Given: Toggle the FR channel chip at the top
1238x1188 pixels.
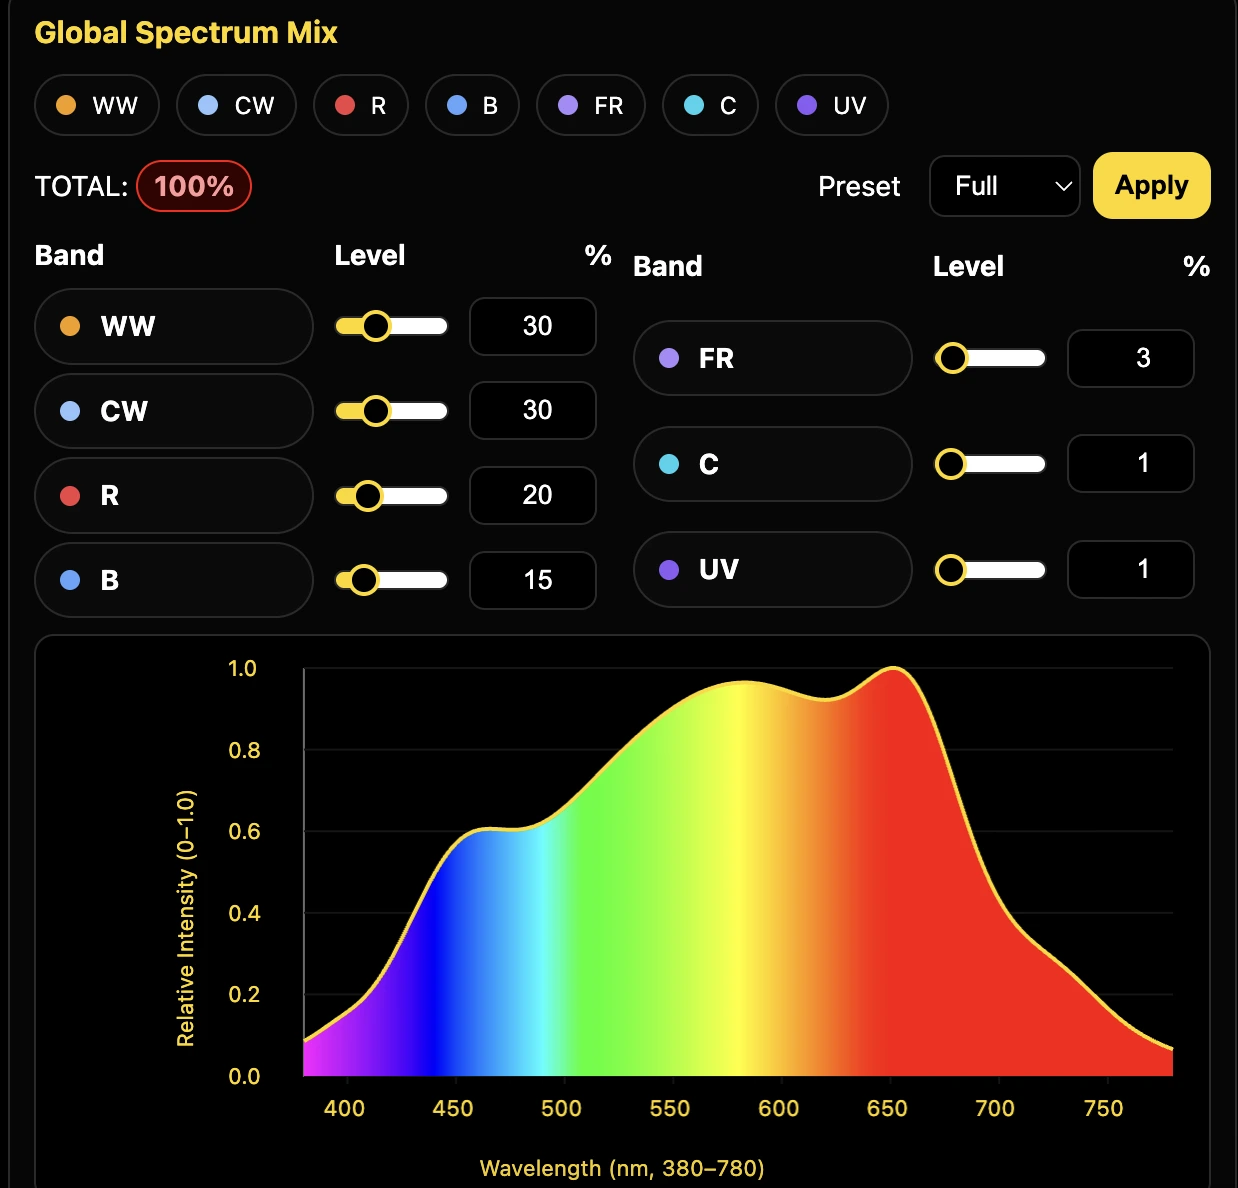Looking at the screenshot, I should (590, 104).
